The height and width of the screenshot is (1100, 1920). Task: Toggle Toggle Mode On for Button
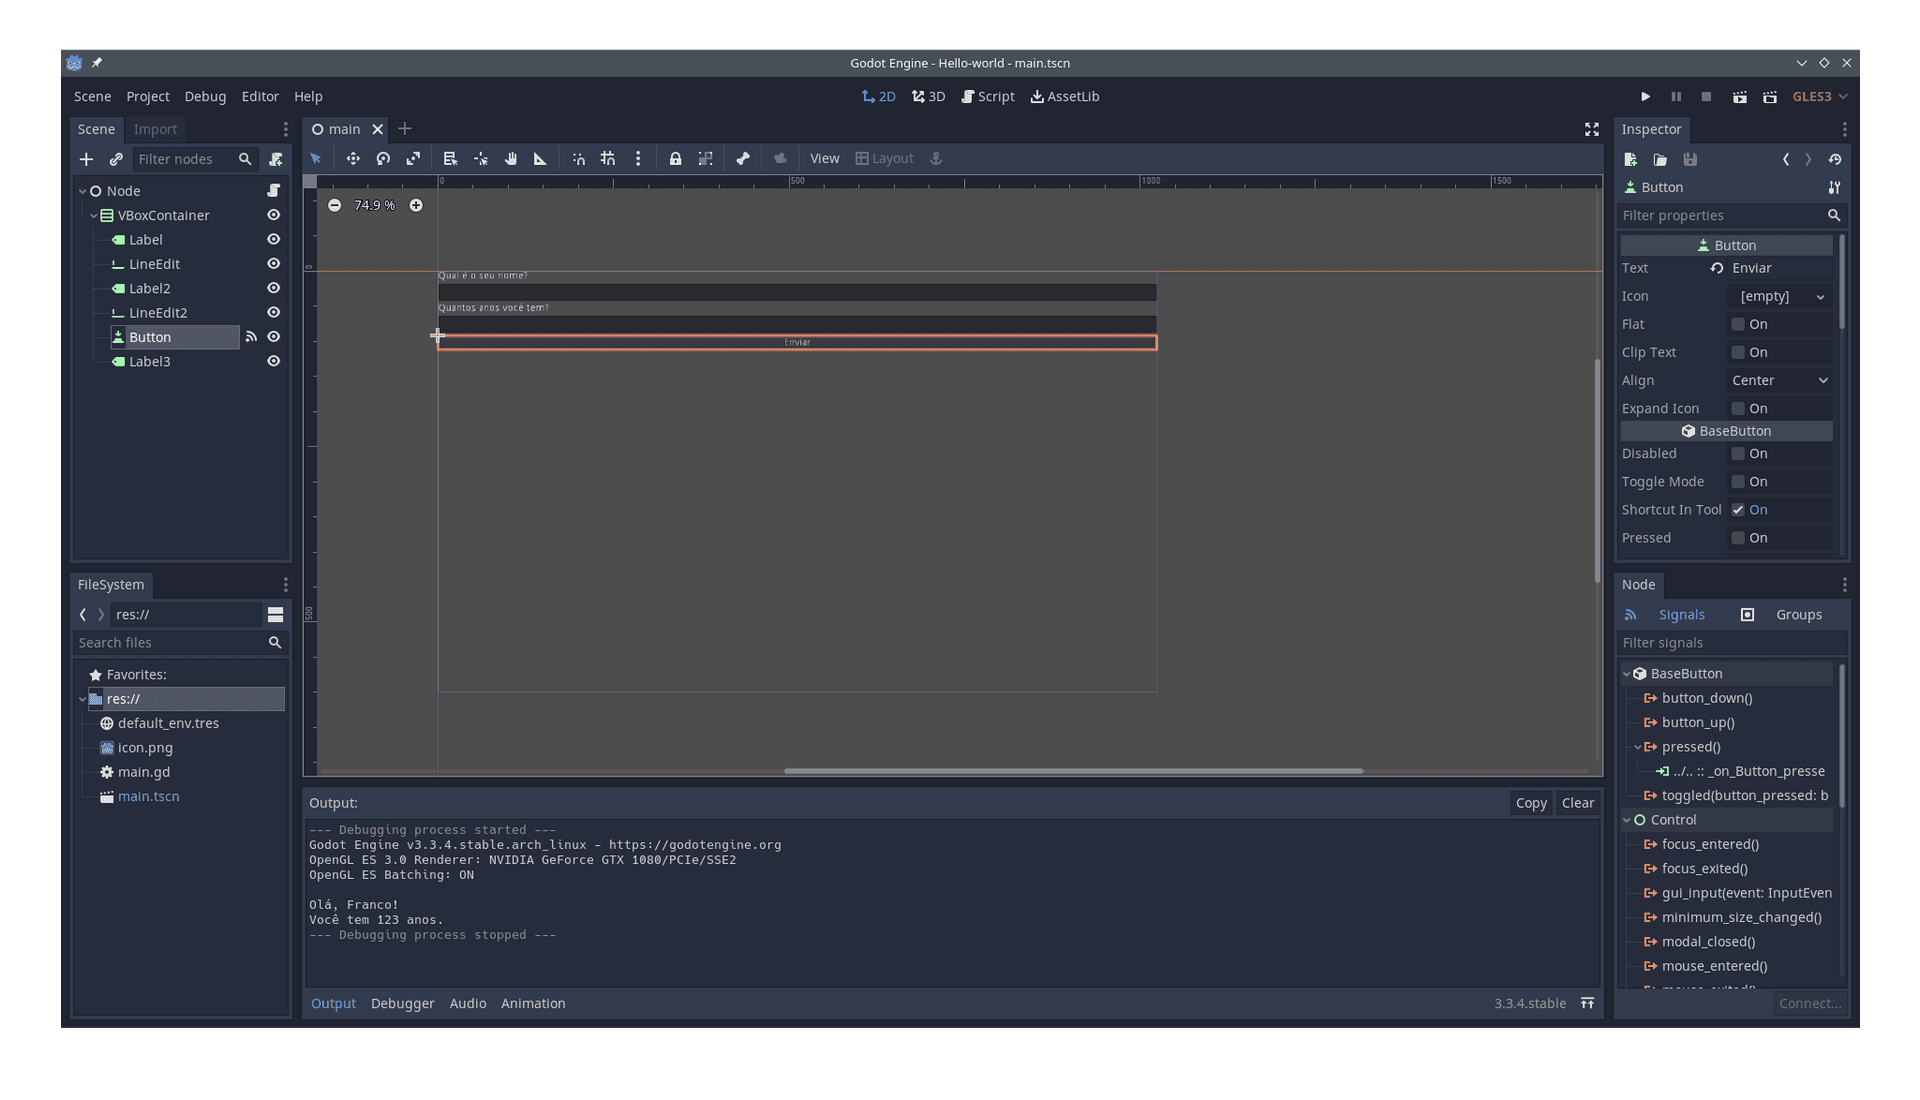coord(1739,481)
